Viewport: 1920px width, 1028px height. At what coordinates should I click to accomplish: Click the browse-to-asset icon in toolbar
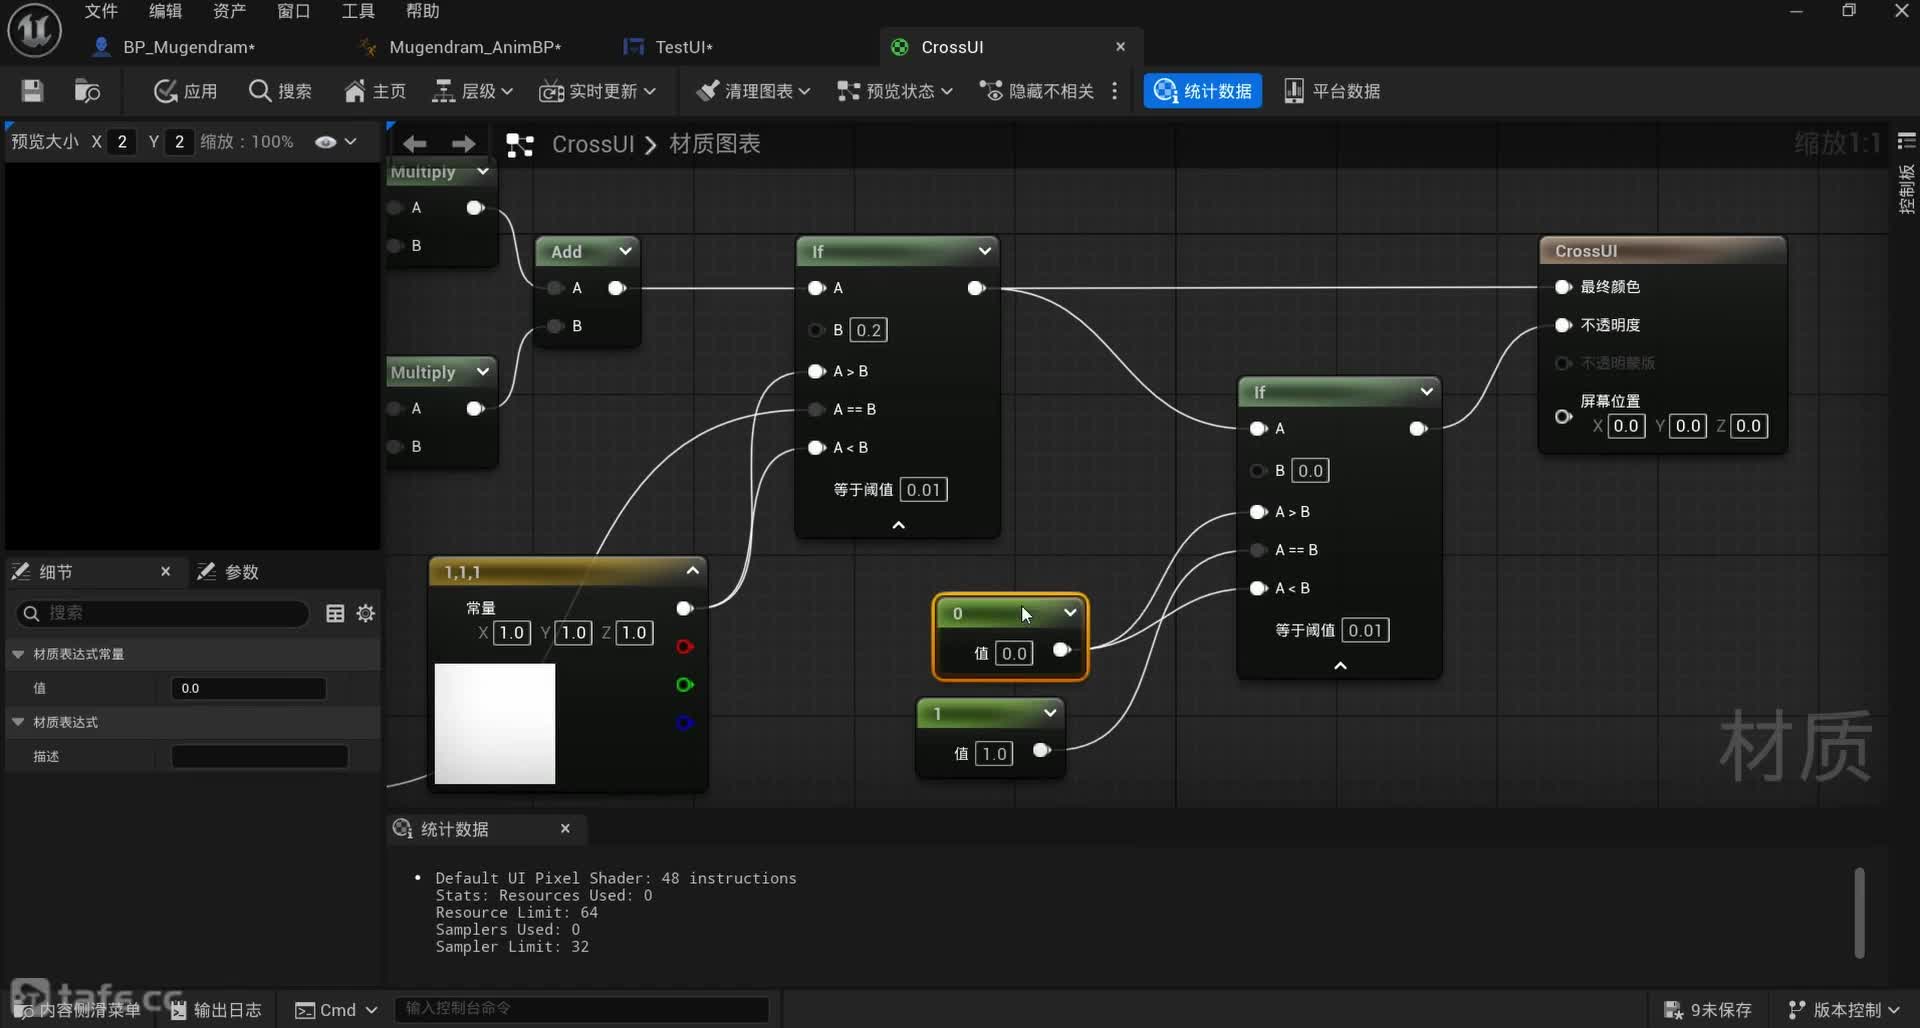point(87,91)
